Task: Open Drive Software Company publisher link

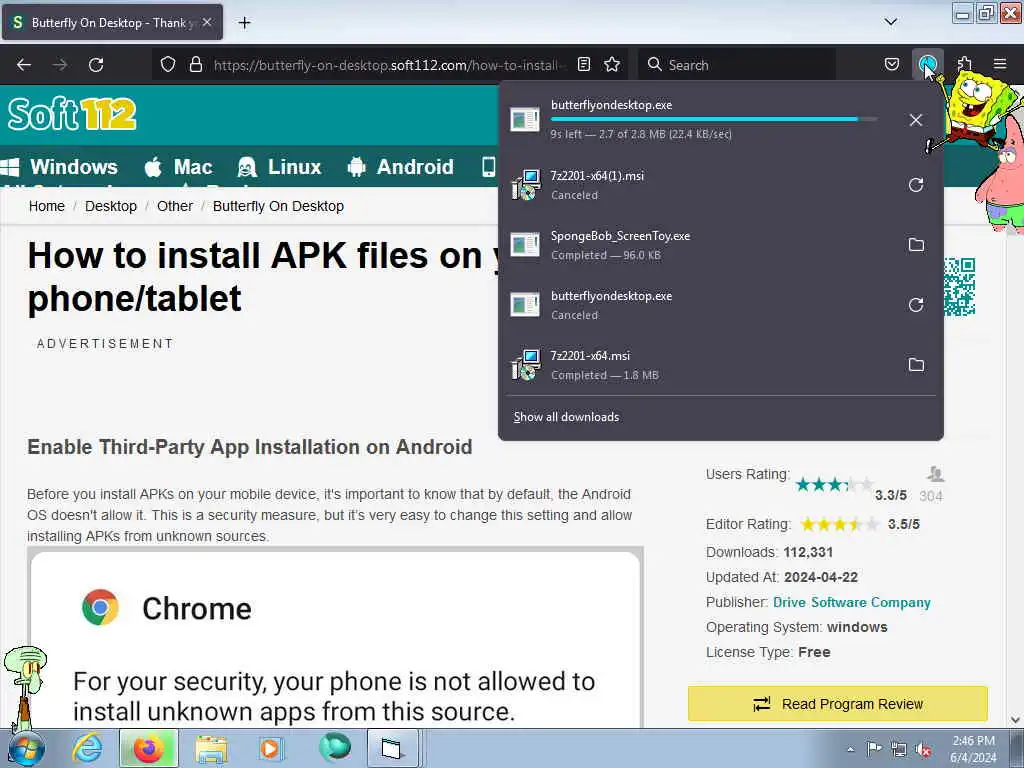Action: pyautogui.click(x=852, y=602)
